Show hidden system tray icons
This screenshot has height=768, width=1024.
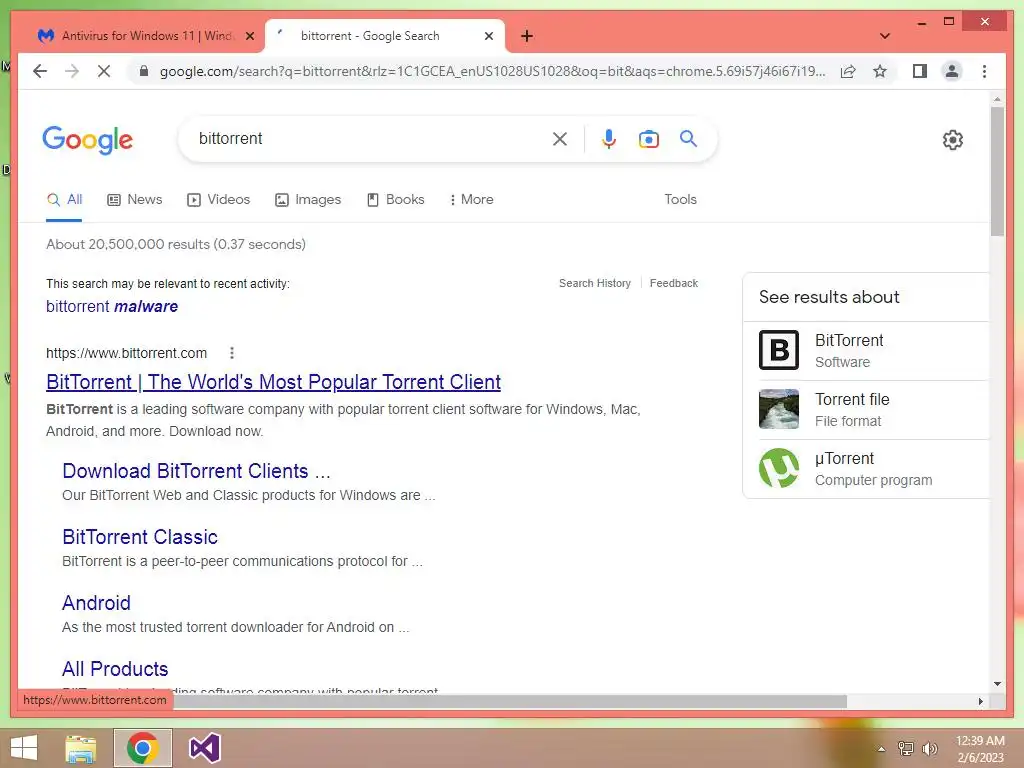click(881, 749)
